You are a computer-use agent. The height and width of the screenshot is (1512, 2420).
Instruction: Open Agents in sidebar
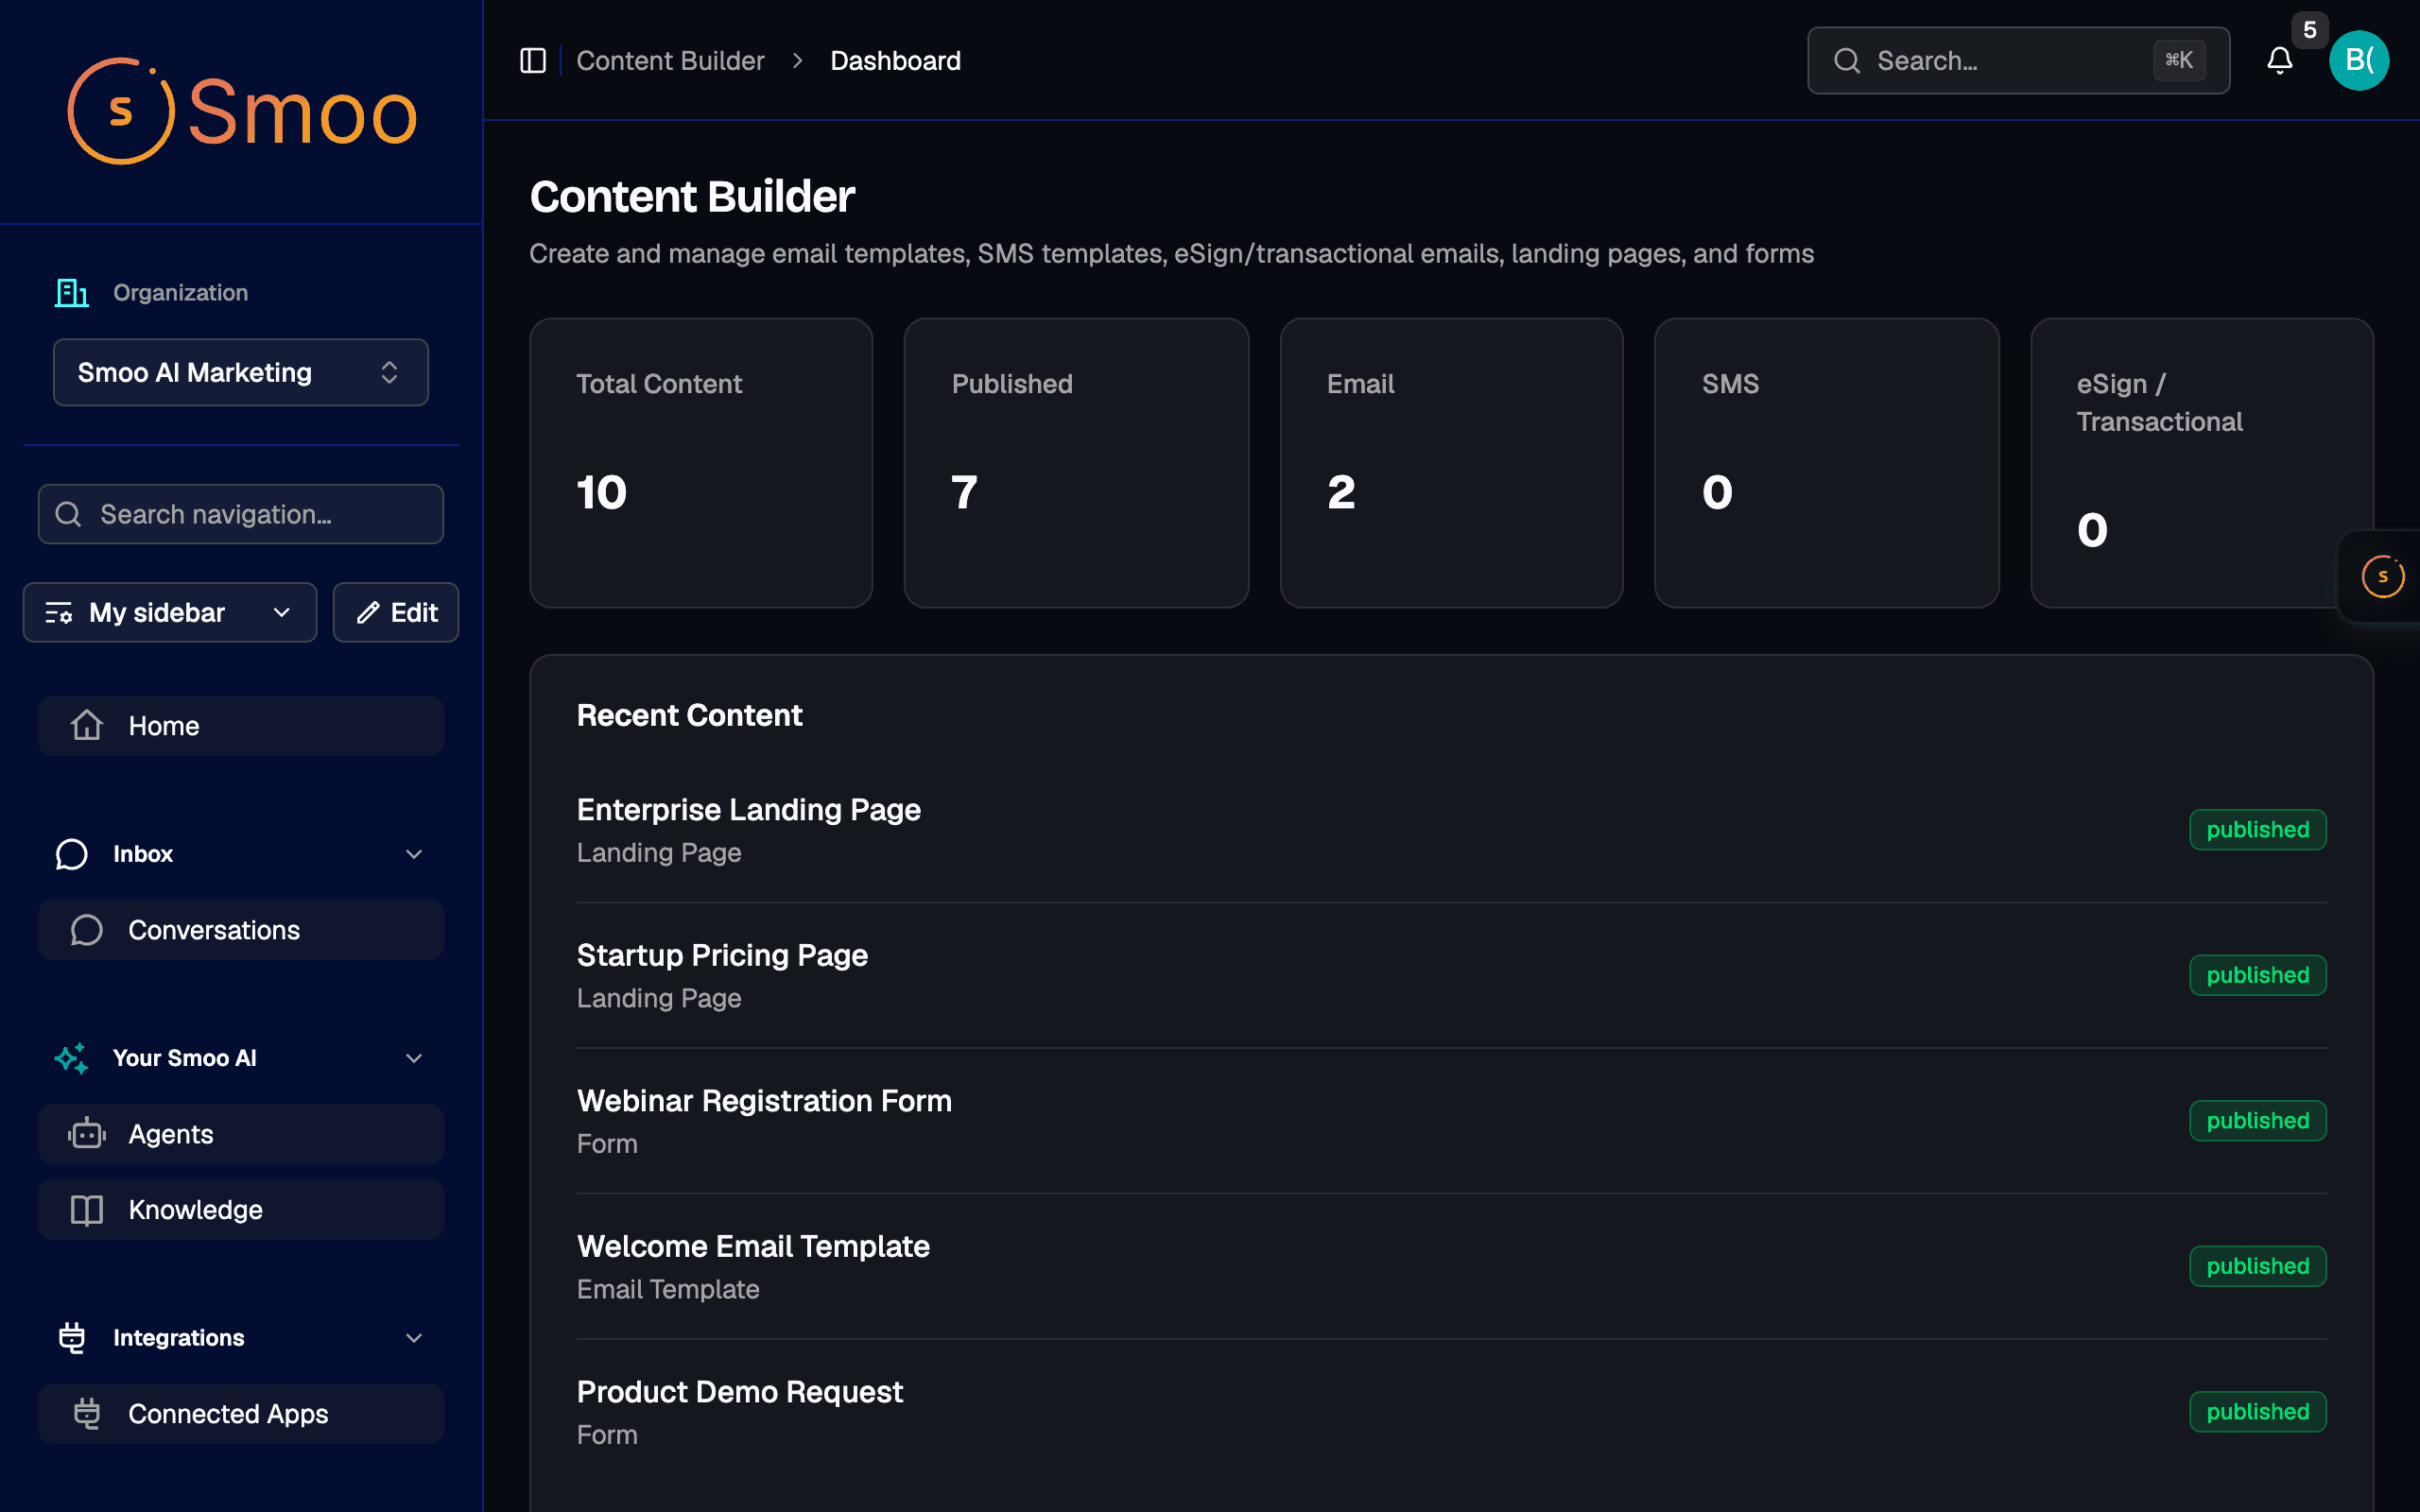point(241,1134)
